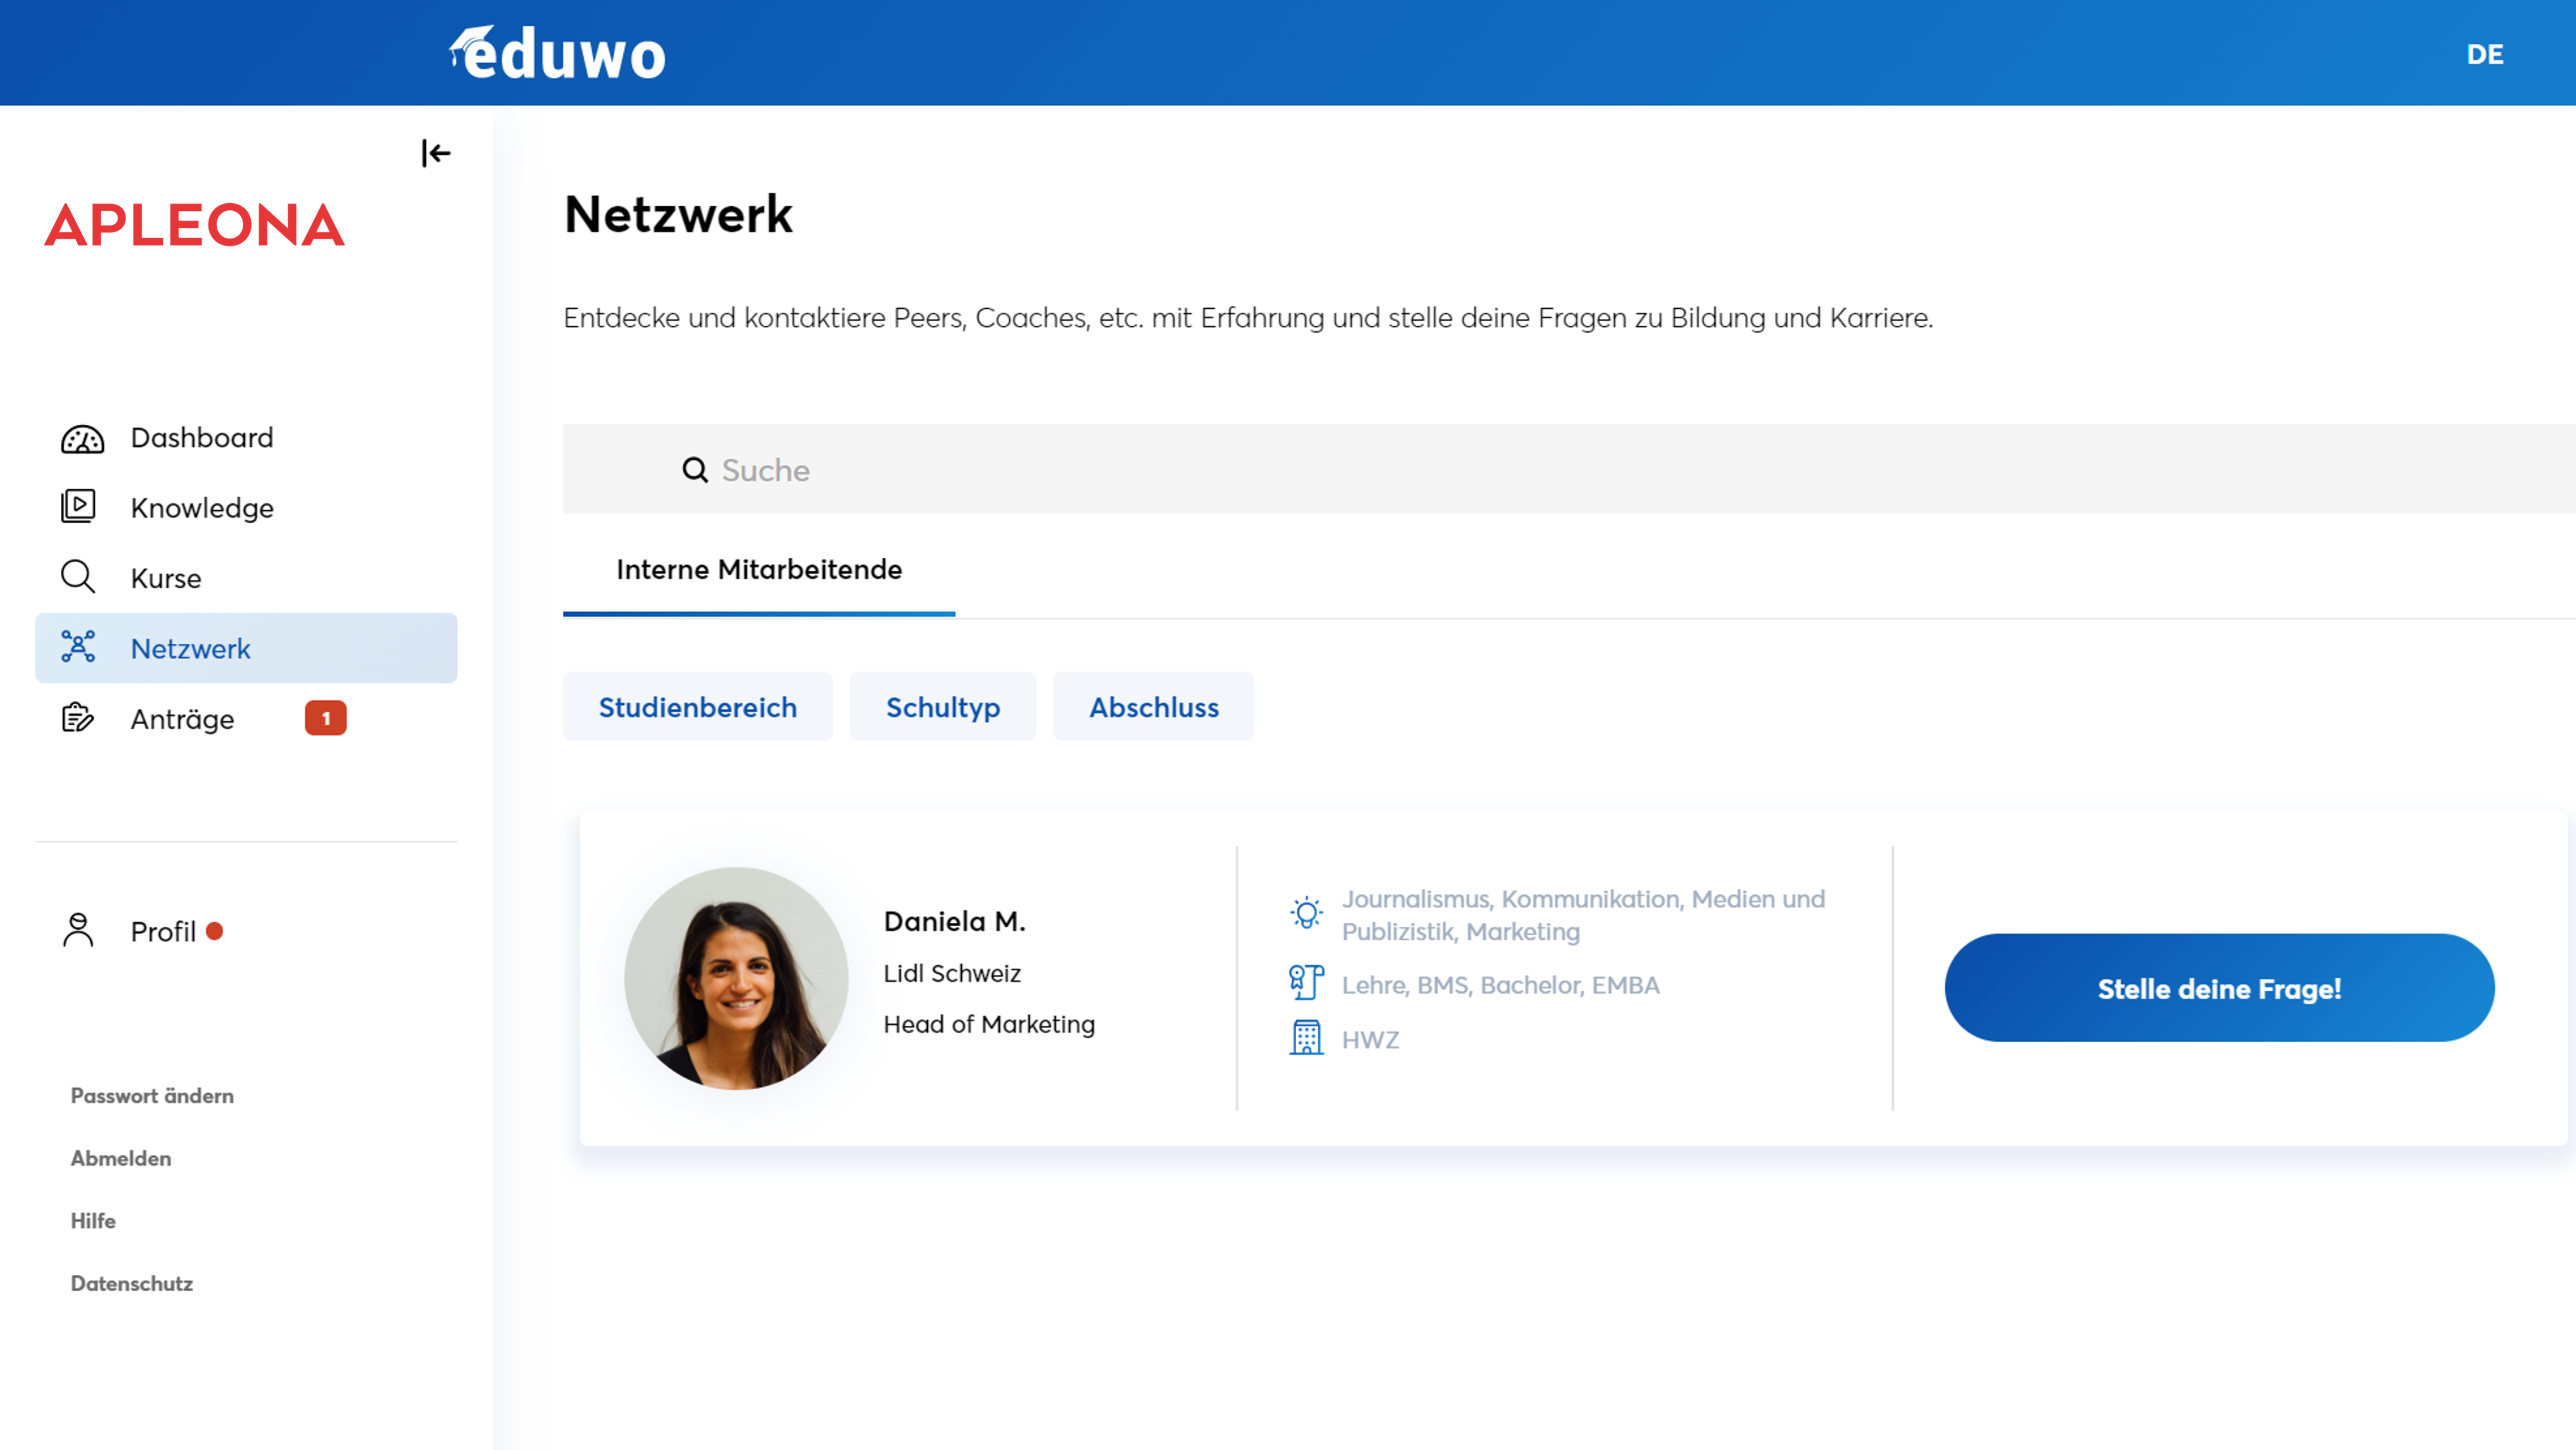Screen dimensions: 2576x1450
Task: Open the Schultyp filter dropdown
Action: pyautogui.click(x=942, y=707)
